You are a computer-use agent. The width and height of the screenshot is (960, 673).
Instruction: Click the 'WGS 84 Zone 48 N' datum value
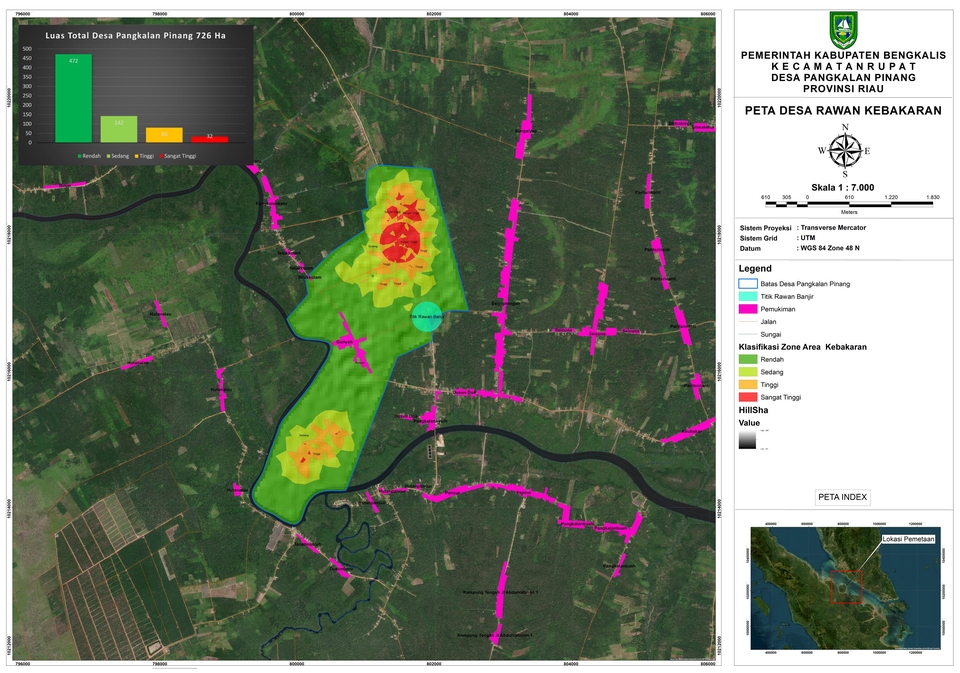(x=830, y=248)
